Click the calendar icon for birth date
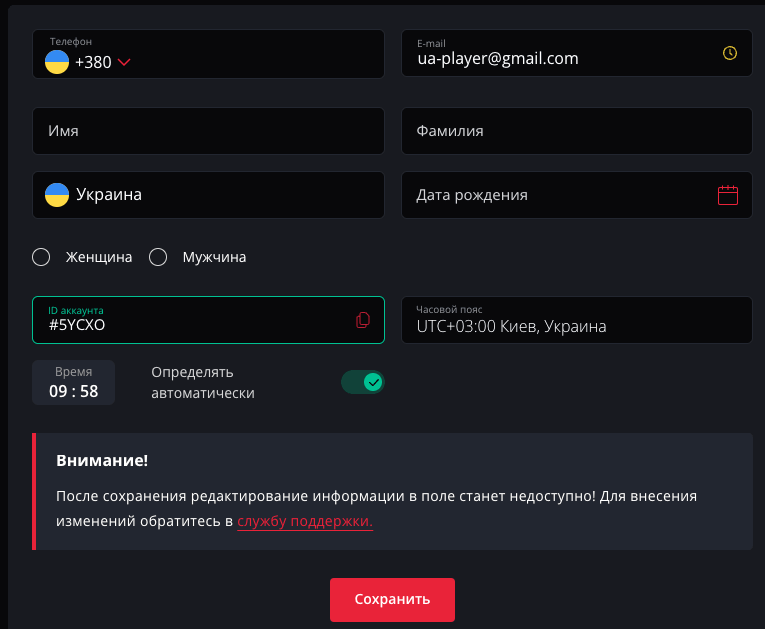This screenshot has width=765, height=629. tap(728, 195)
